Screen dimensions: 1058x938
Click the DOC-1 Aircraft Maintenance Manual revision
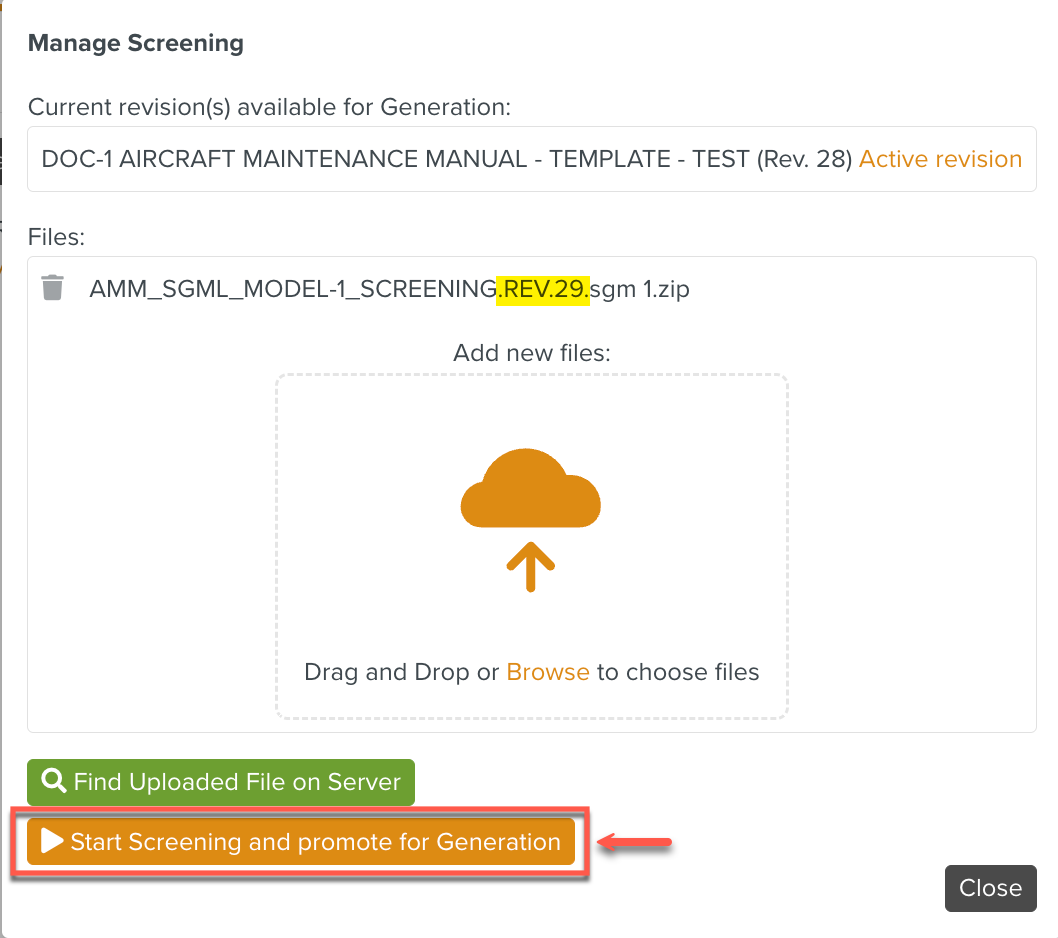pos(446,159)
